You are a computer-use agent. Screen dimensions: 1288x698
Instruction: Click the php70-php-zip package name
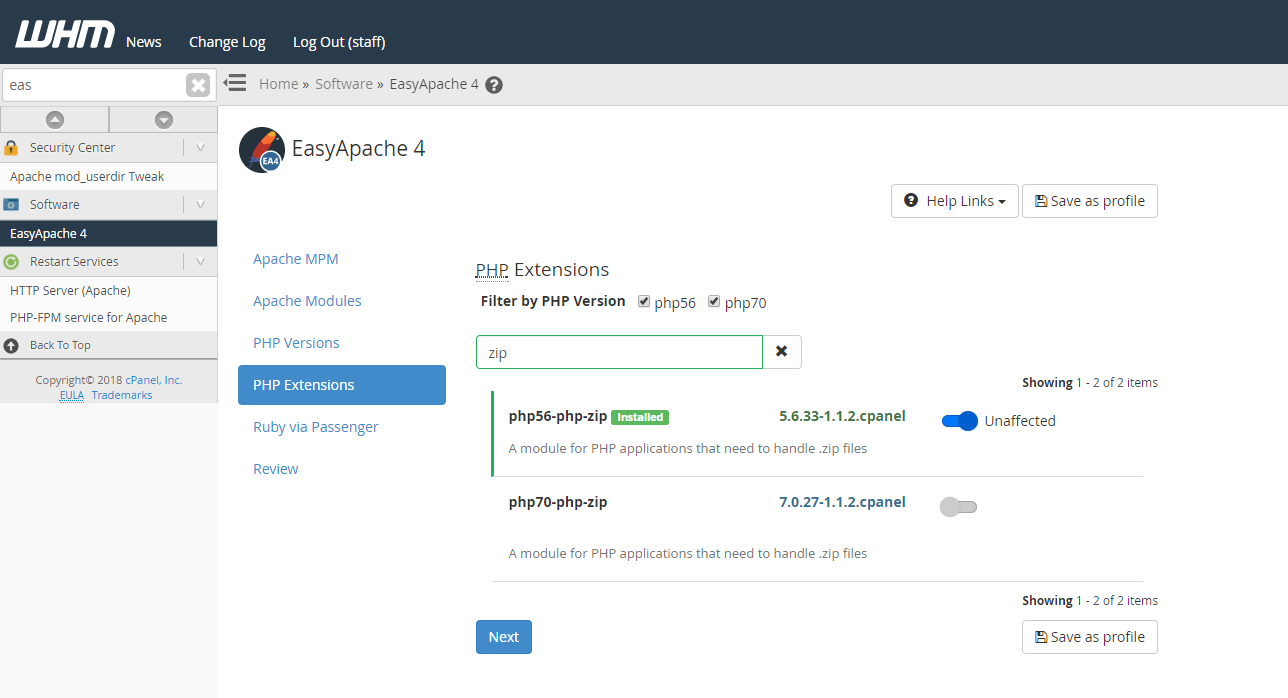coord(558,502)
